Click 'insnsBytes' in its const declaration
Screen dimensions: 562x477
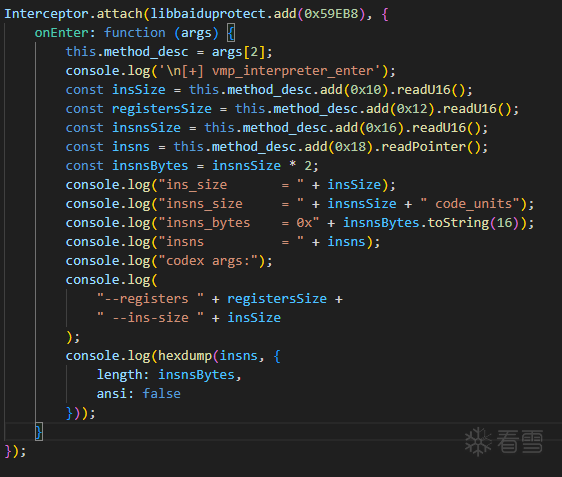pos(150,166)
